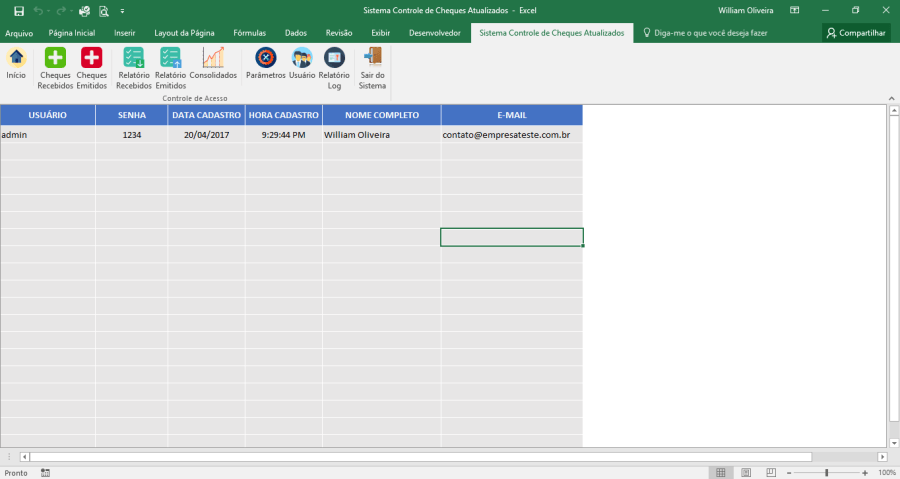This screenshot has height=479, width=900.
Task: Select the admin user cell
Action: [48, 135]
